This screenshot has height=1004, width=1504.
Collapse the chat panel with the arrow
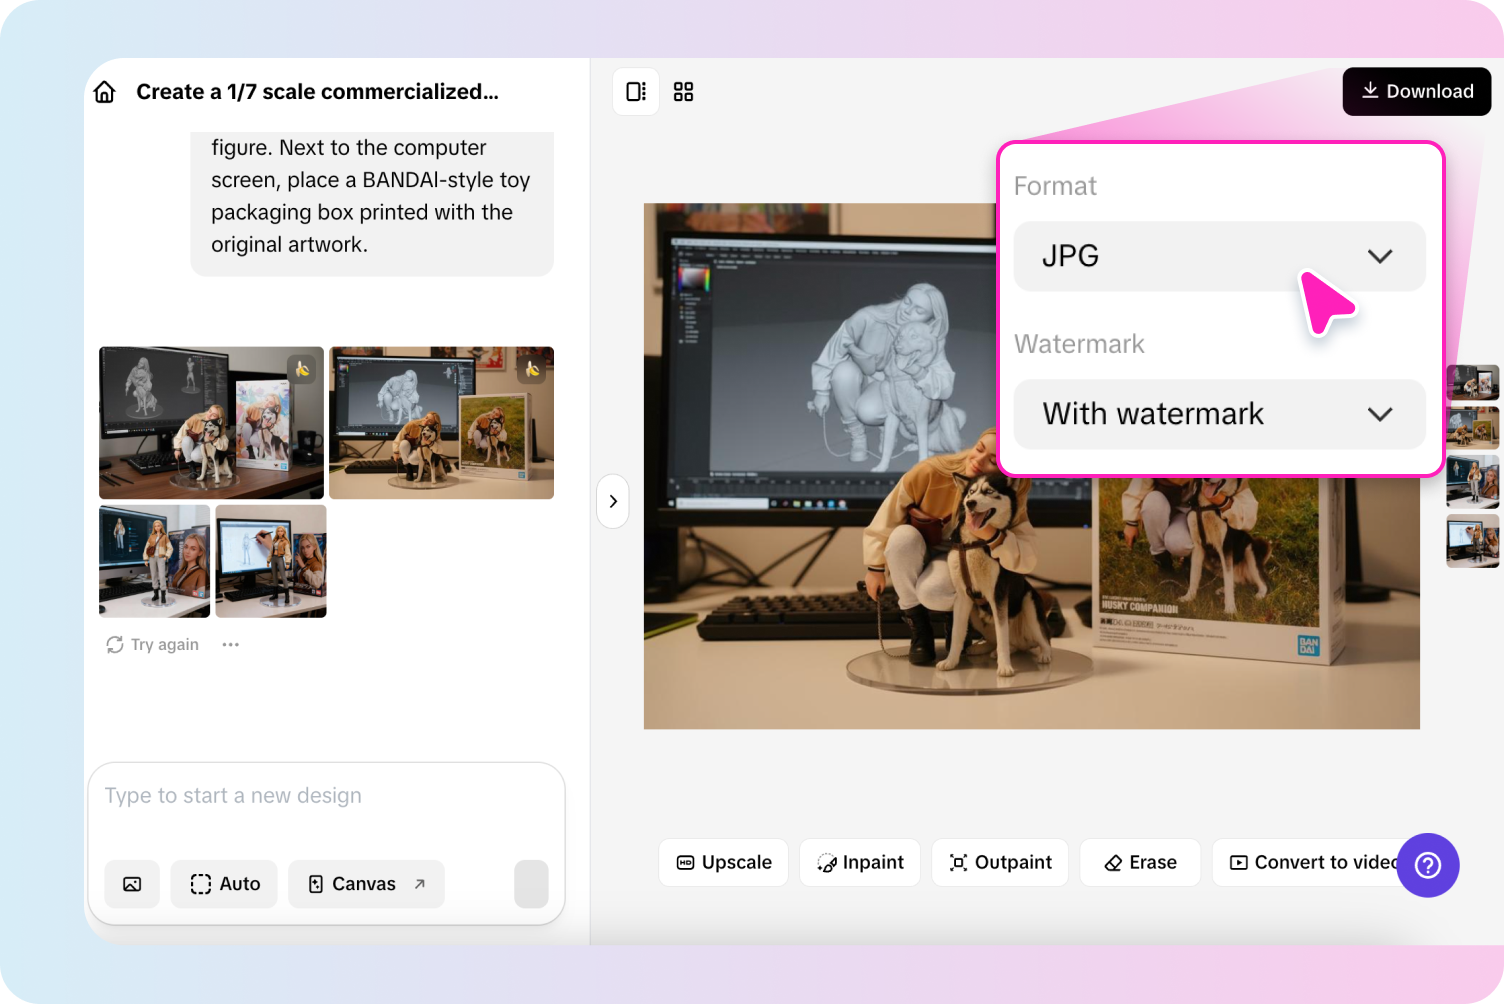pyautogui.click(x=613, y=501)
